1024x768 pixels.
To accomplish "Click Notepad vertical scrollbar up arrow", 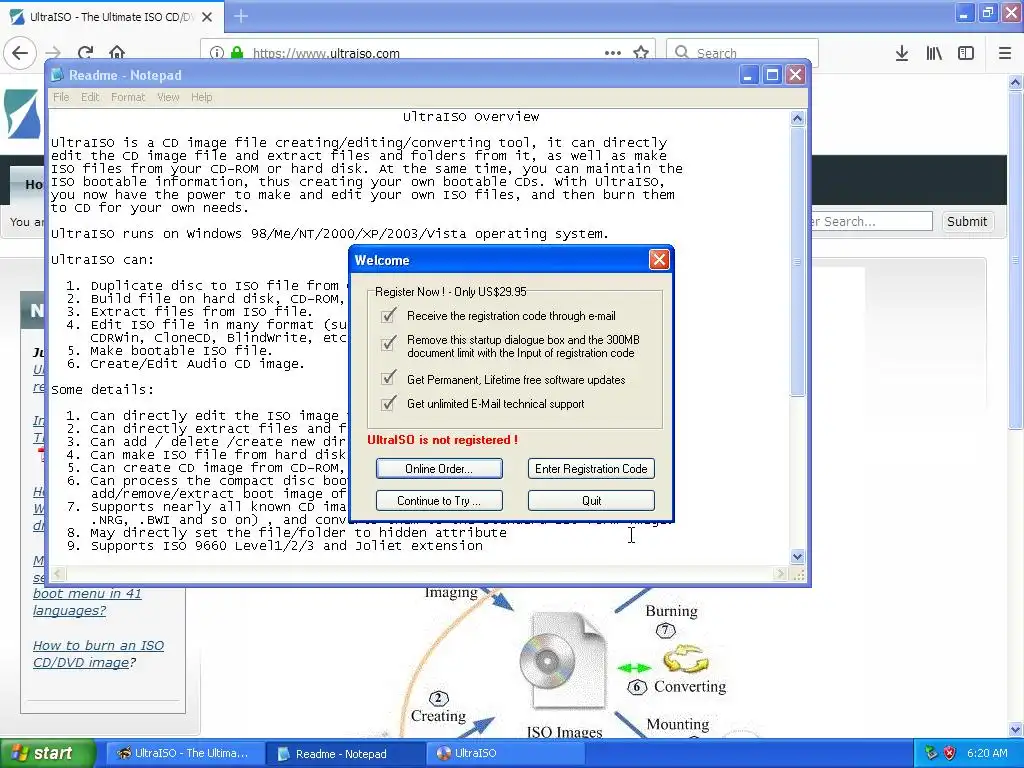I will tap(797, 118).
